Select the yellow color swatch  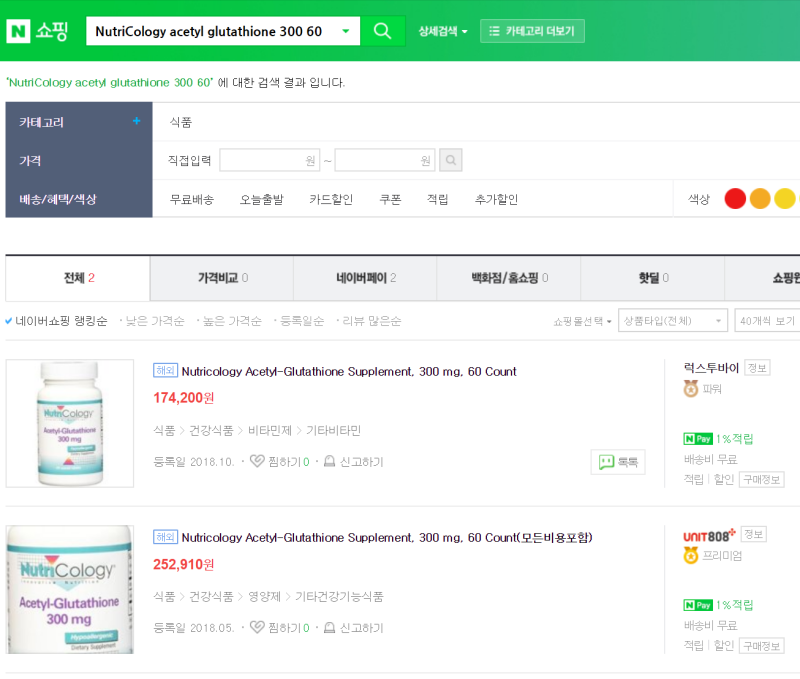(x=785, y=198)
